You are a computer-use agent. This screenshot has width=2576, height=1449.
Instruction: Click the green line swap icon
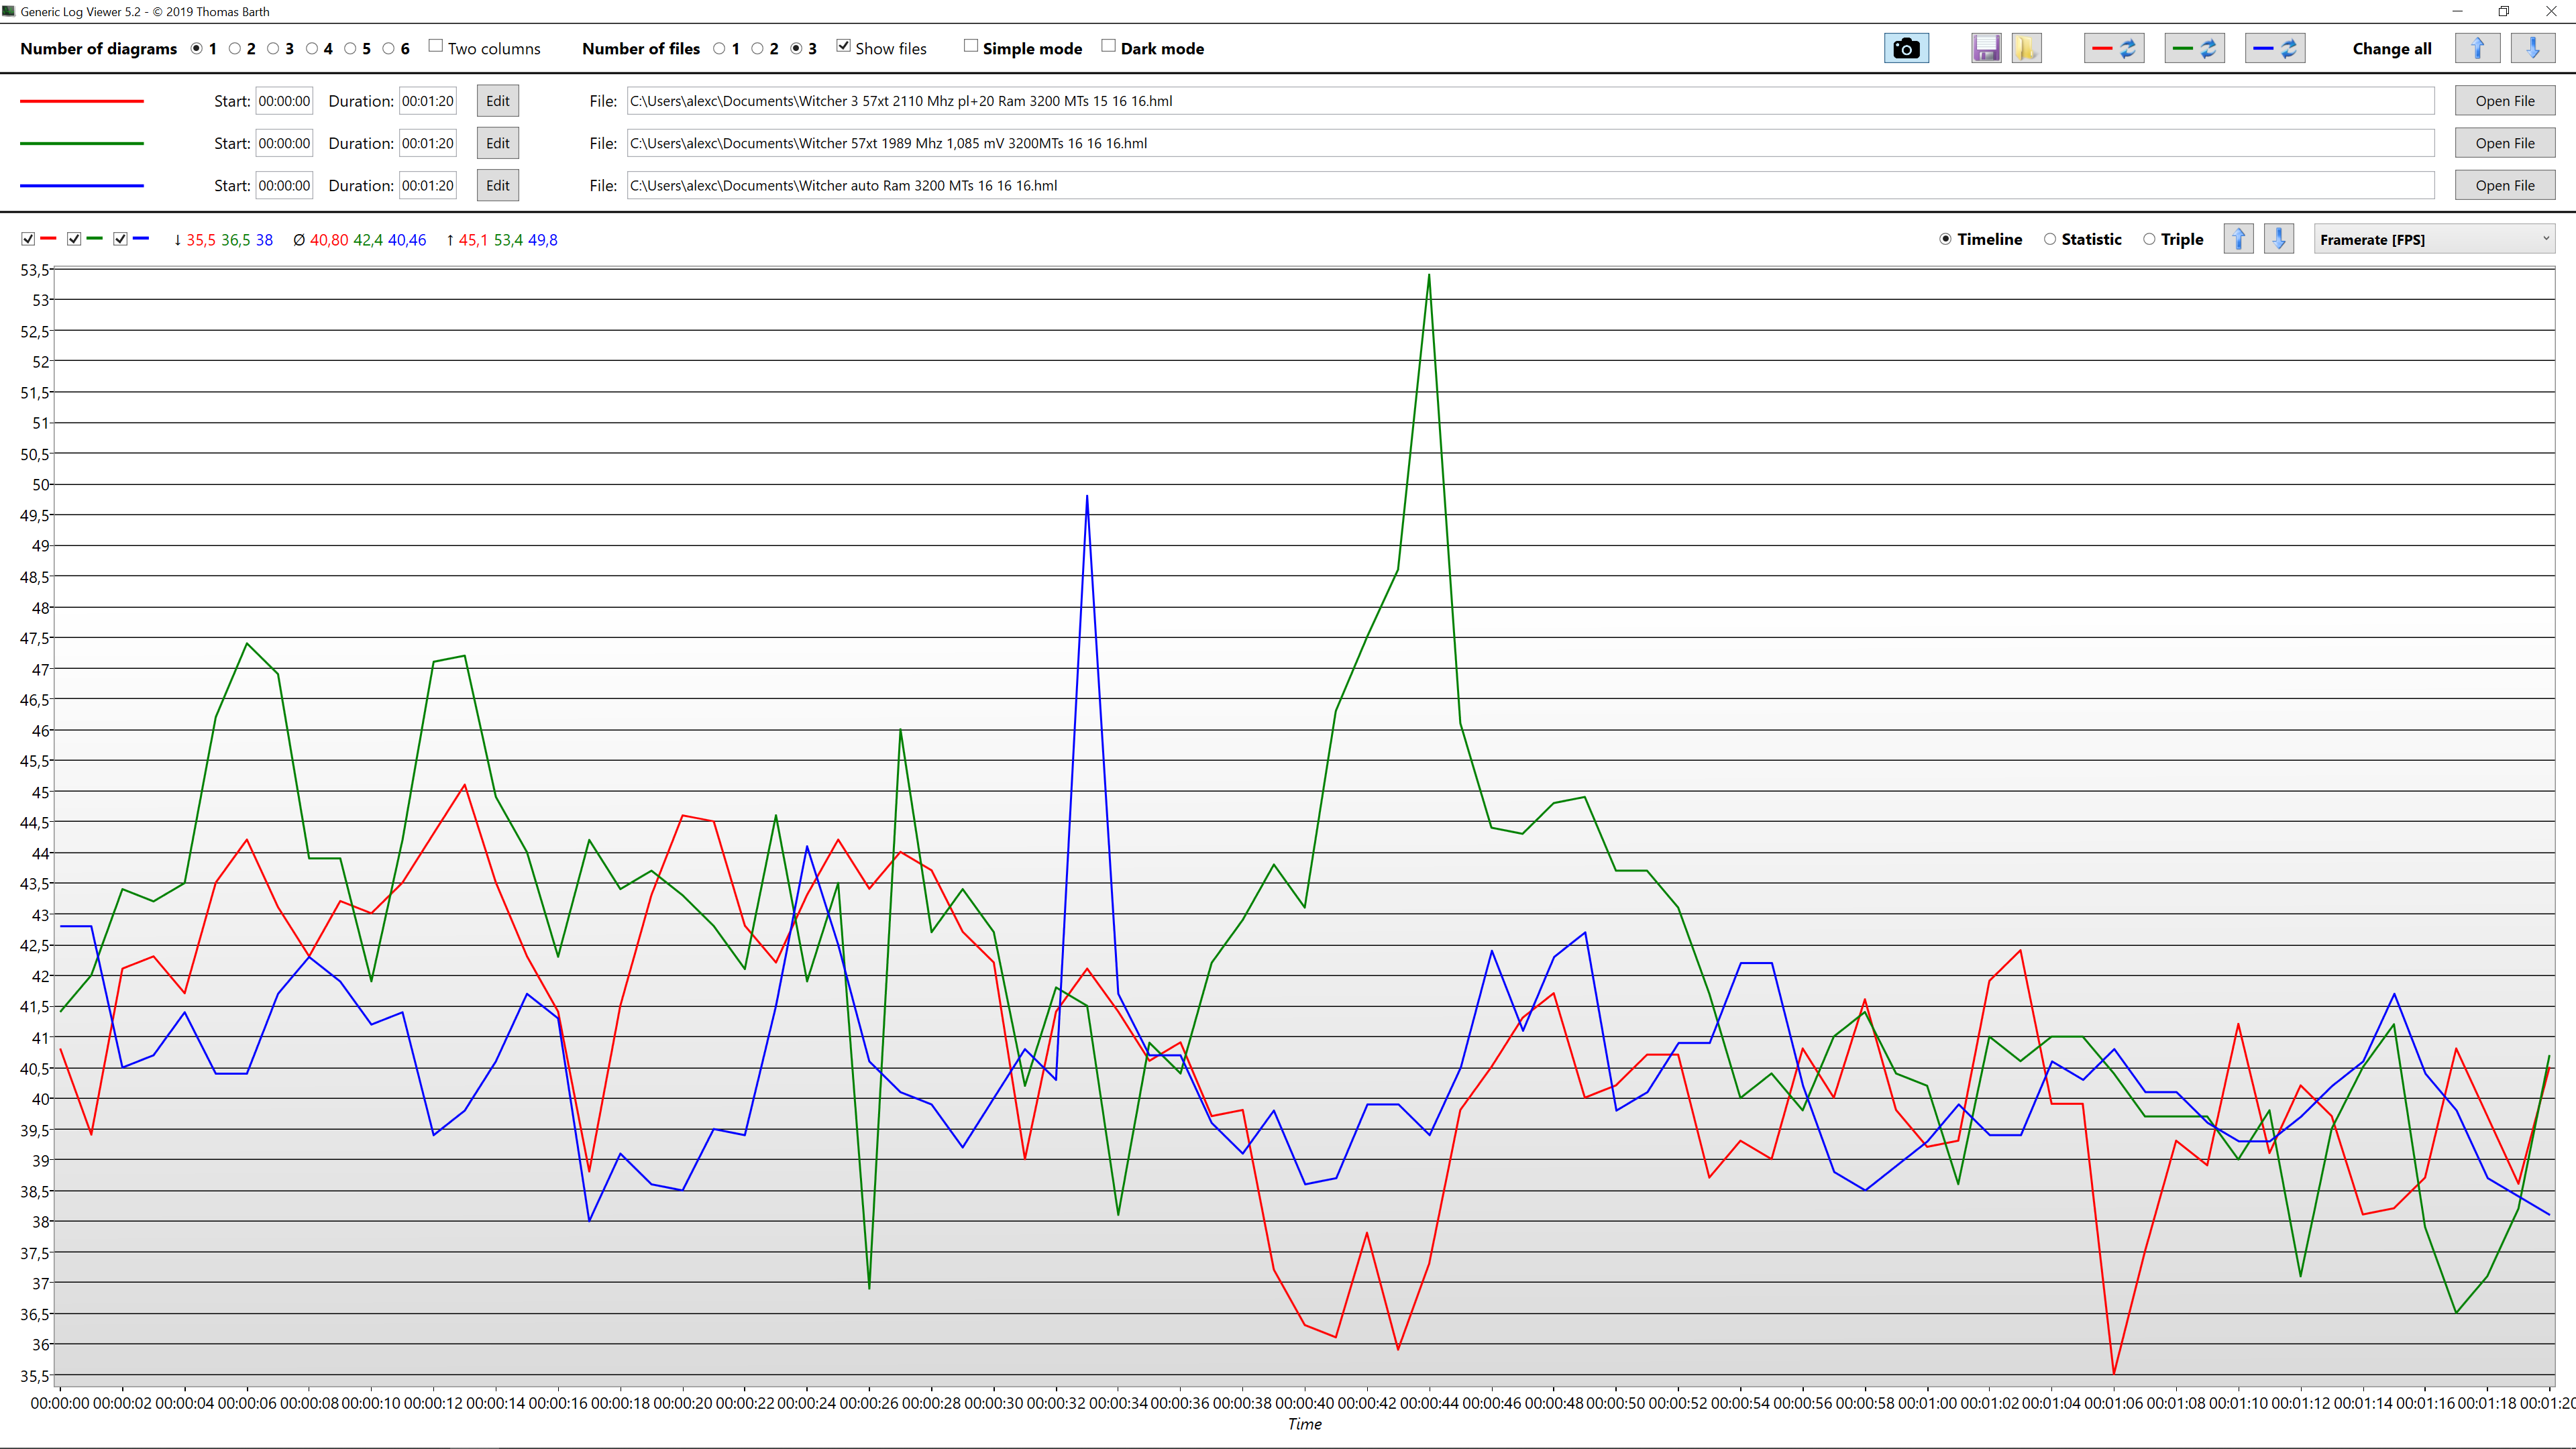click(2194, 48)
